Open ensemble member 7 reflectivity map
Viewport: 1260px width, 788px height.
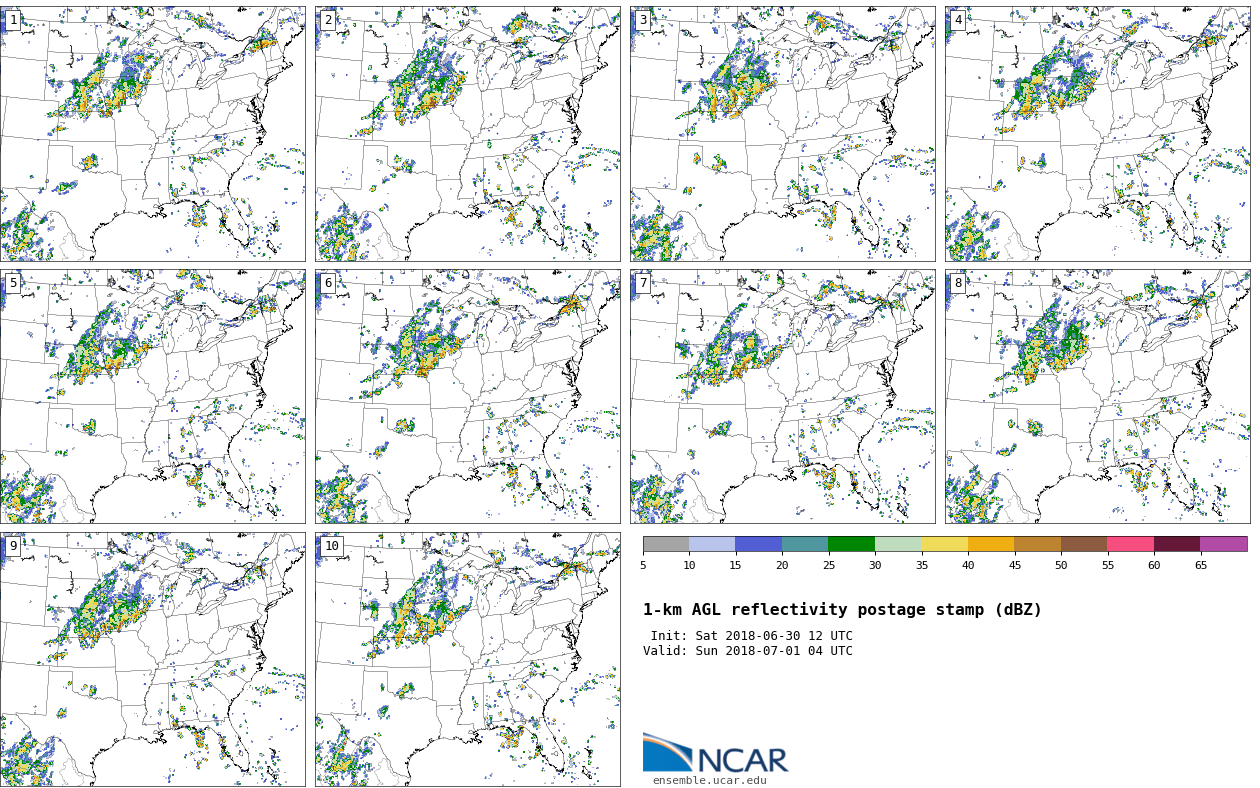coord(783,396)
